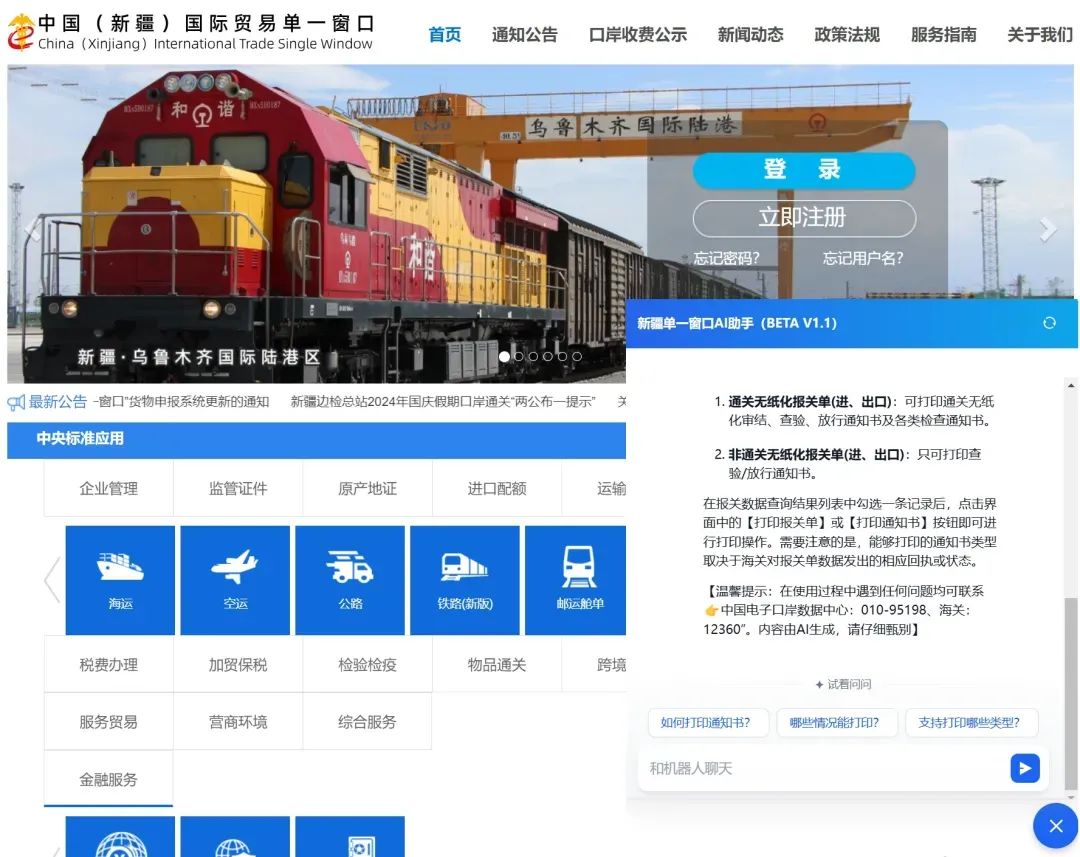Go to the next banner slide arrow
Image resolution: width=1080 pixels, height=857 pixels.
click(1048, 229)
